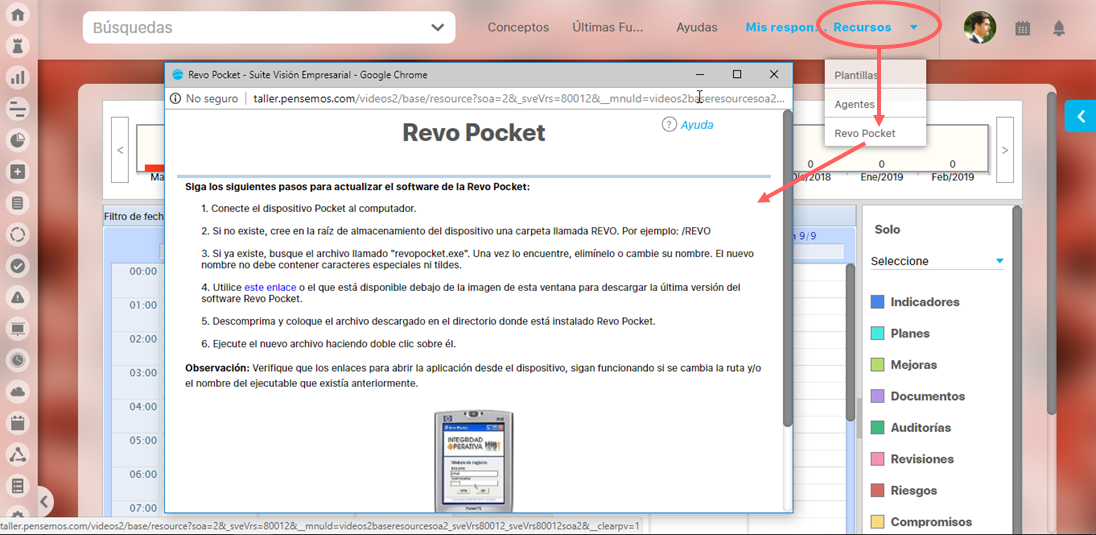Open the Conceptos menu
This screenshot has height=535, width=1096.
click(x=518, y=28)
